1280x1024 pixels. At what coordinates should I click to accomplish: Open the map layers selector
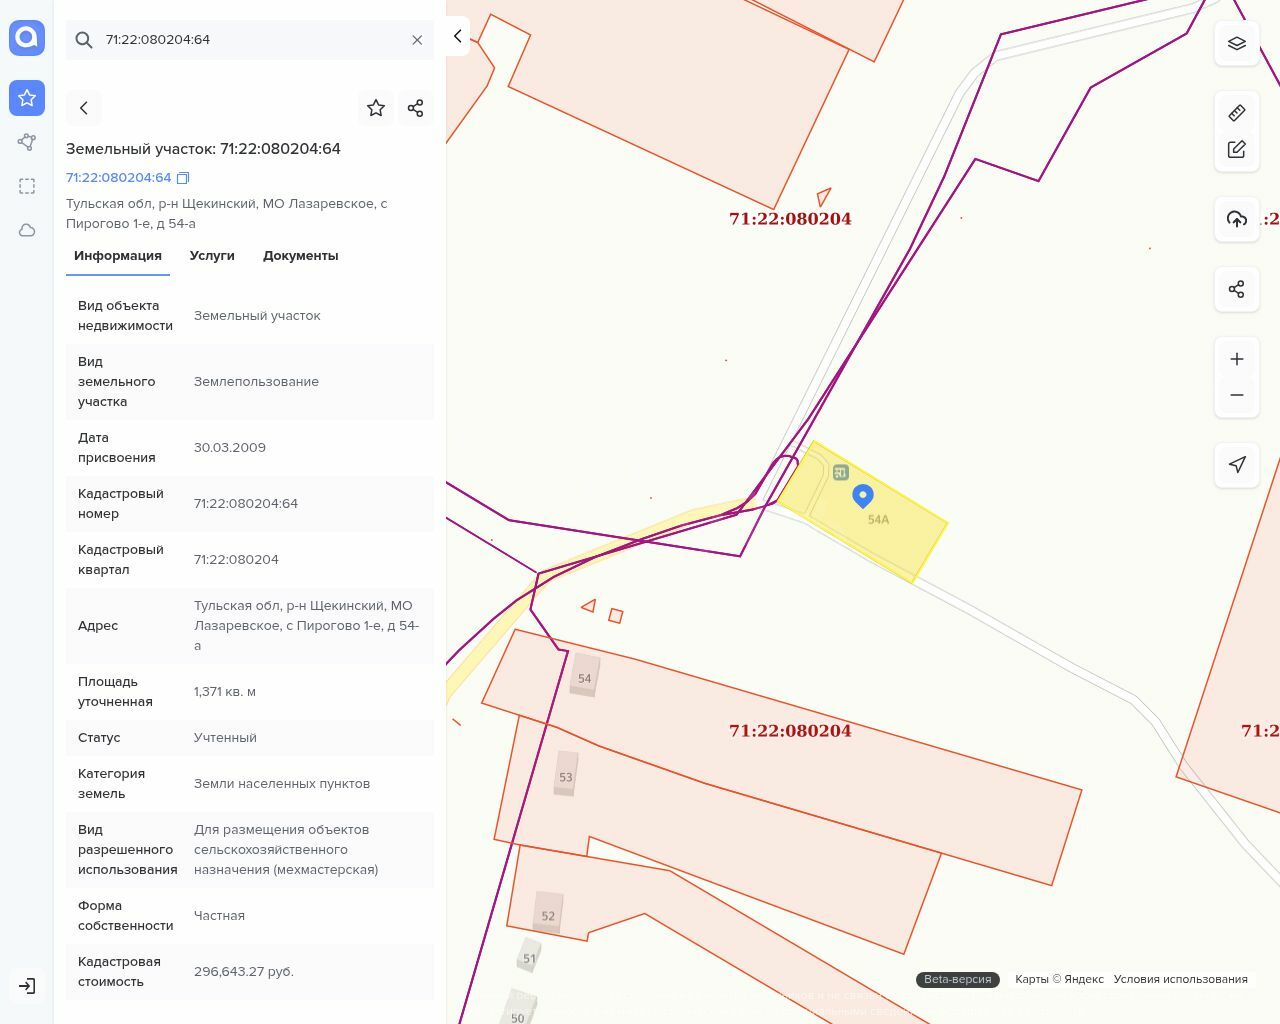click(1237, 44)
